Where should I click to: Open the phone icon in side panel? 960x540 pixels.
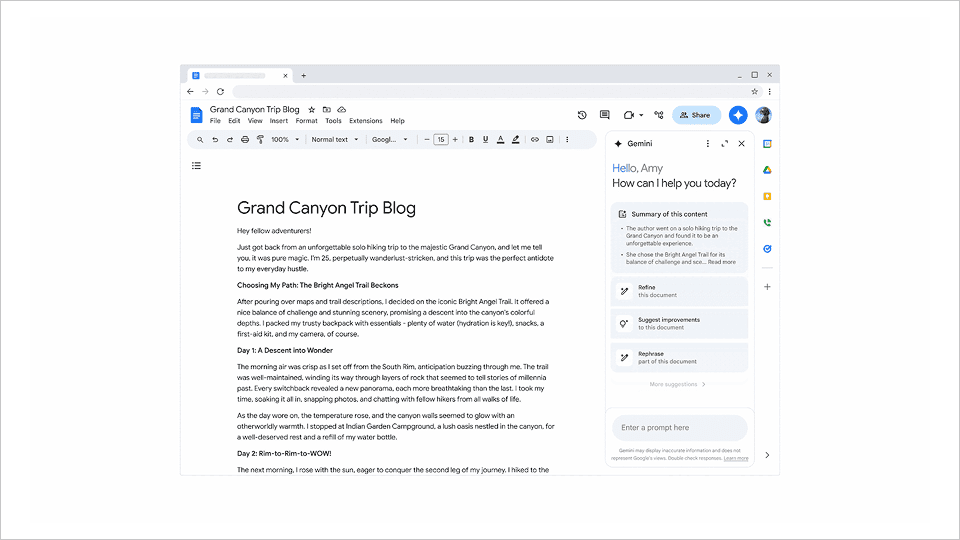click(767, 223)
